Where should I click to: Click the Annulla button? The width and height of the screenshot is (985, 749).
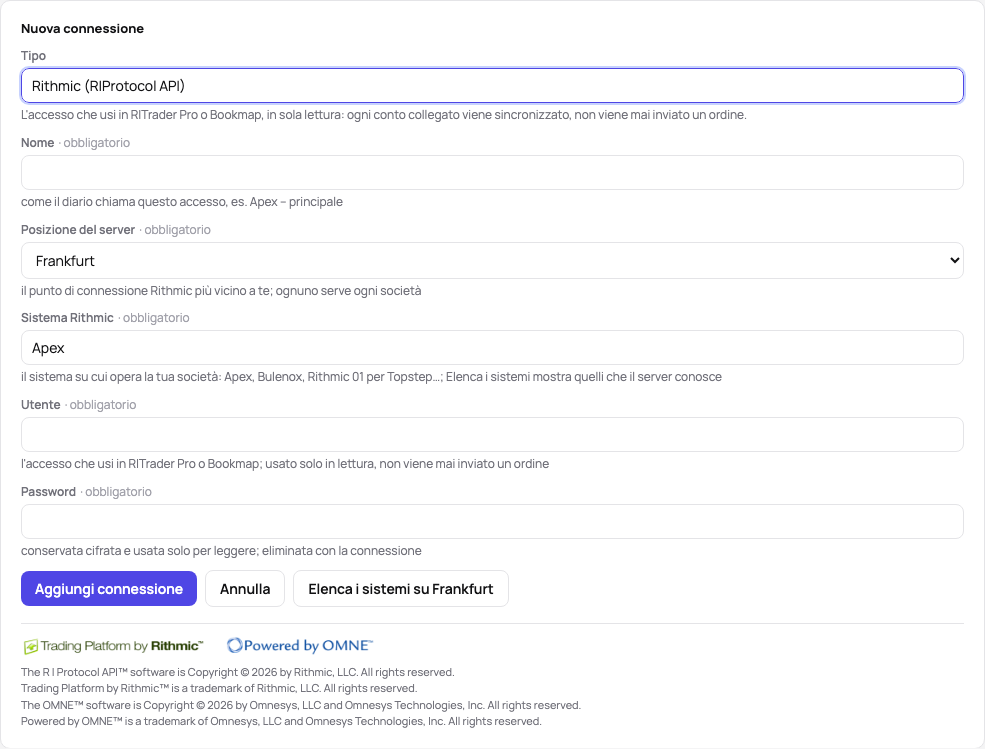point(245,589)
